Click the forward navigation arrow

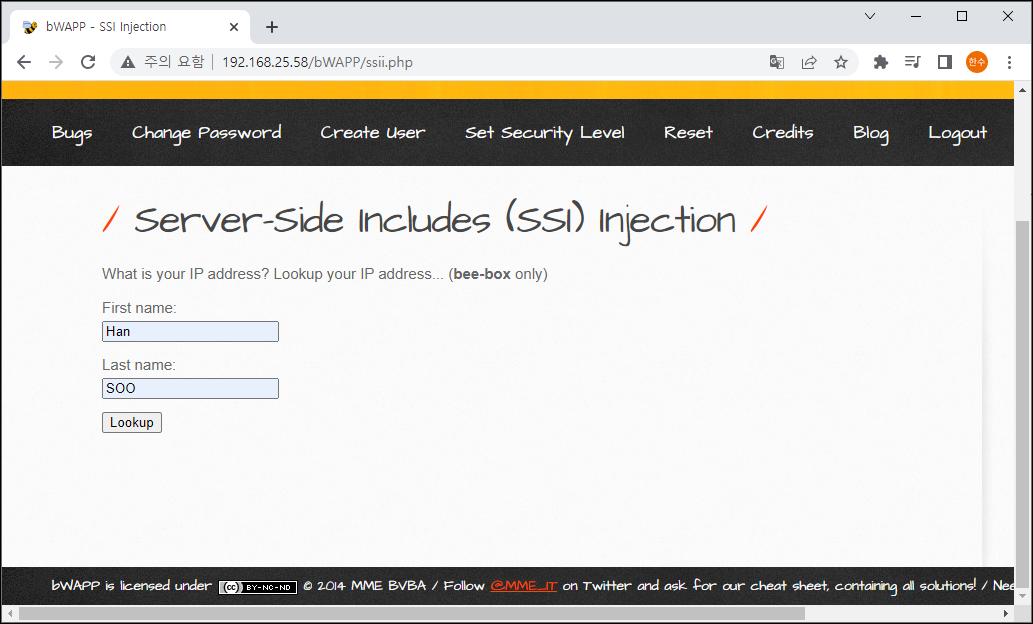click(56, 62)
